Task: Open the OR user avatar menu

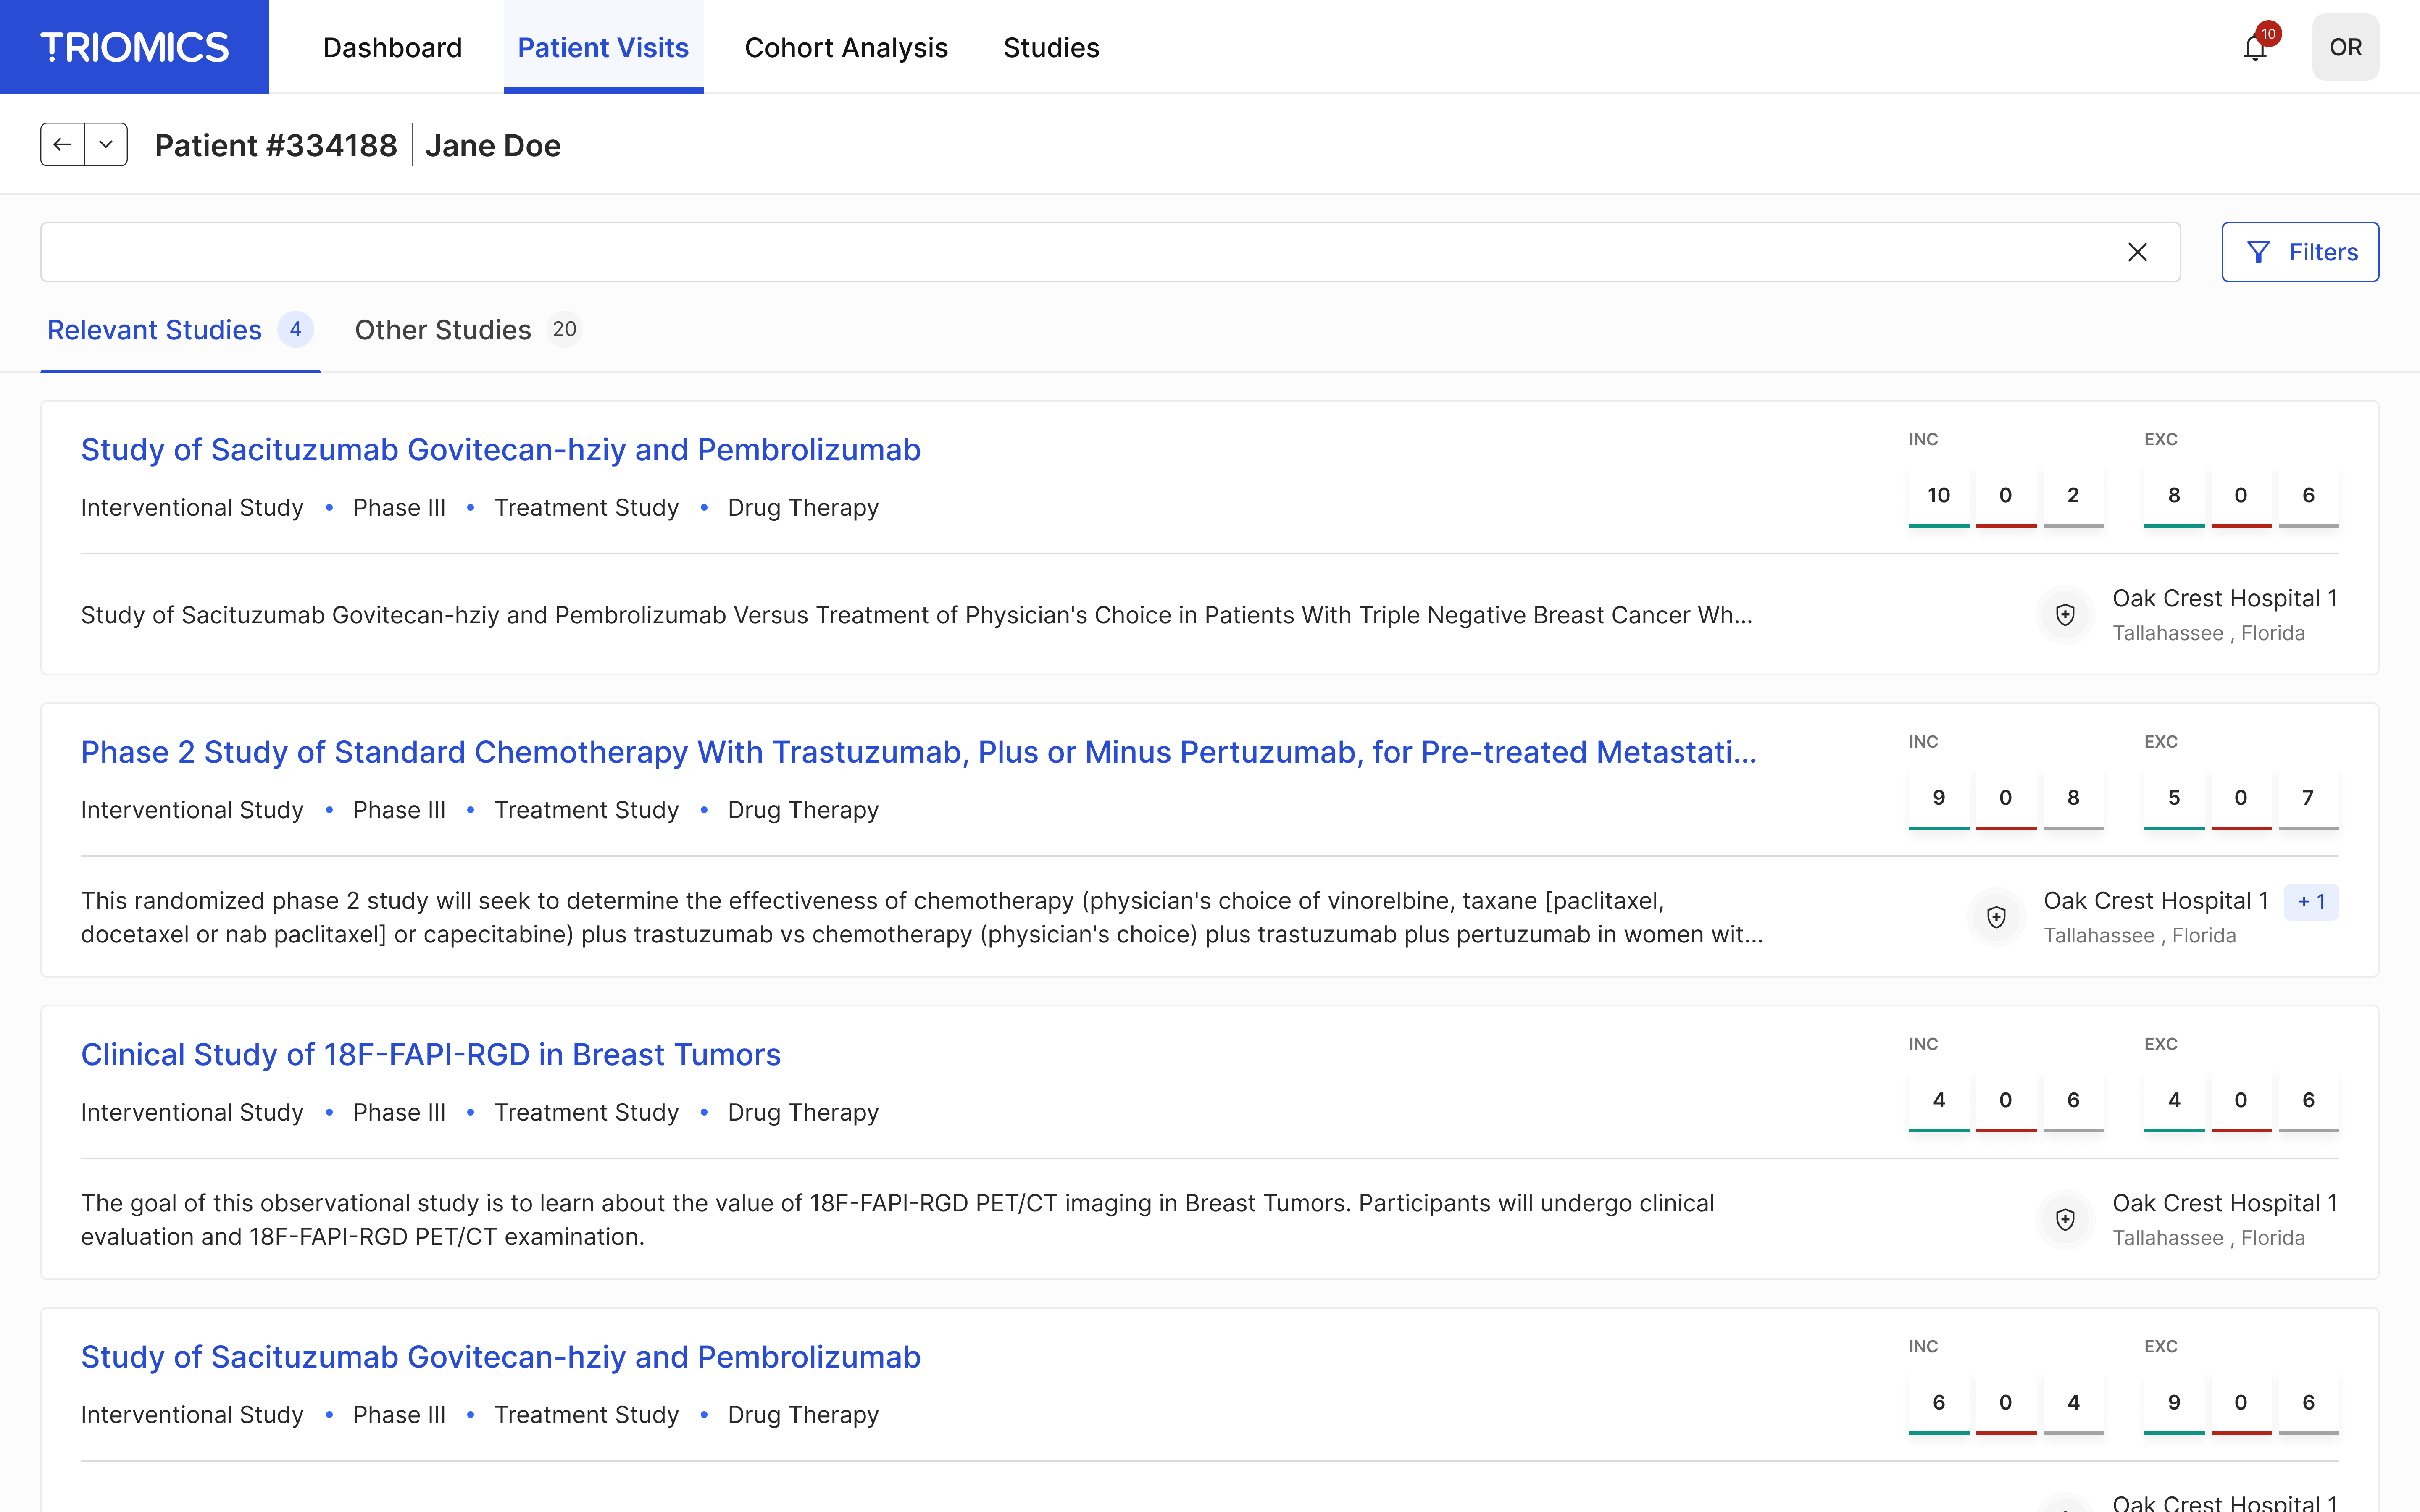Action: coord(2345,47)
